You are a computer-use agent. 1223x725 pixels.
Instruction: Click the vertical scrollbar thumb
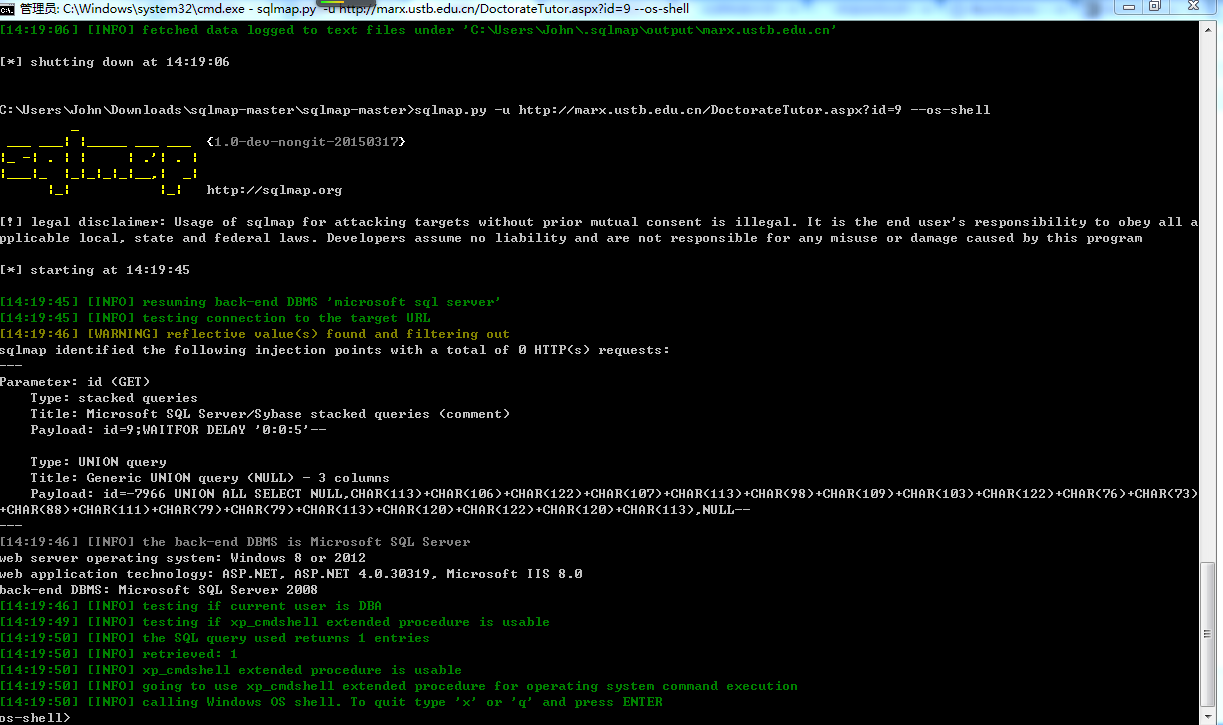1210,635
